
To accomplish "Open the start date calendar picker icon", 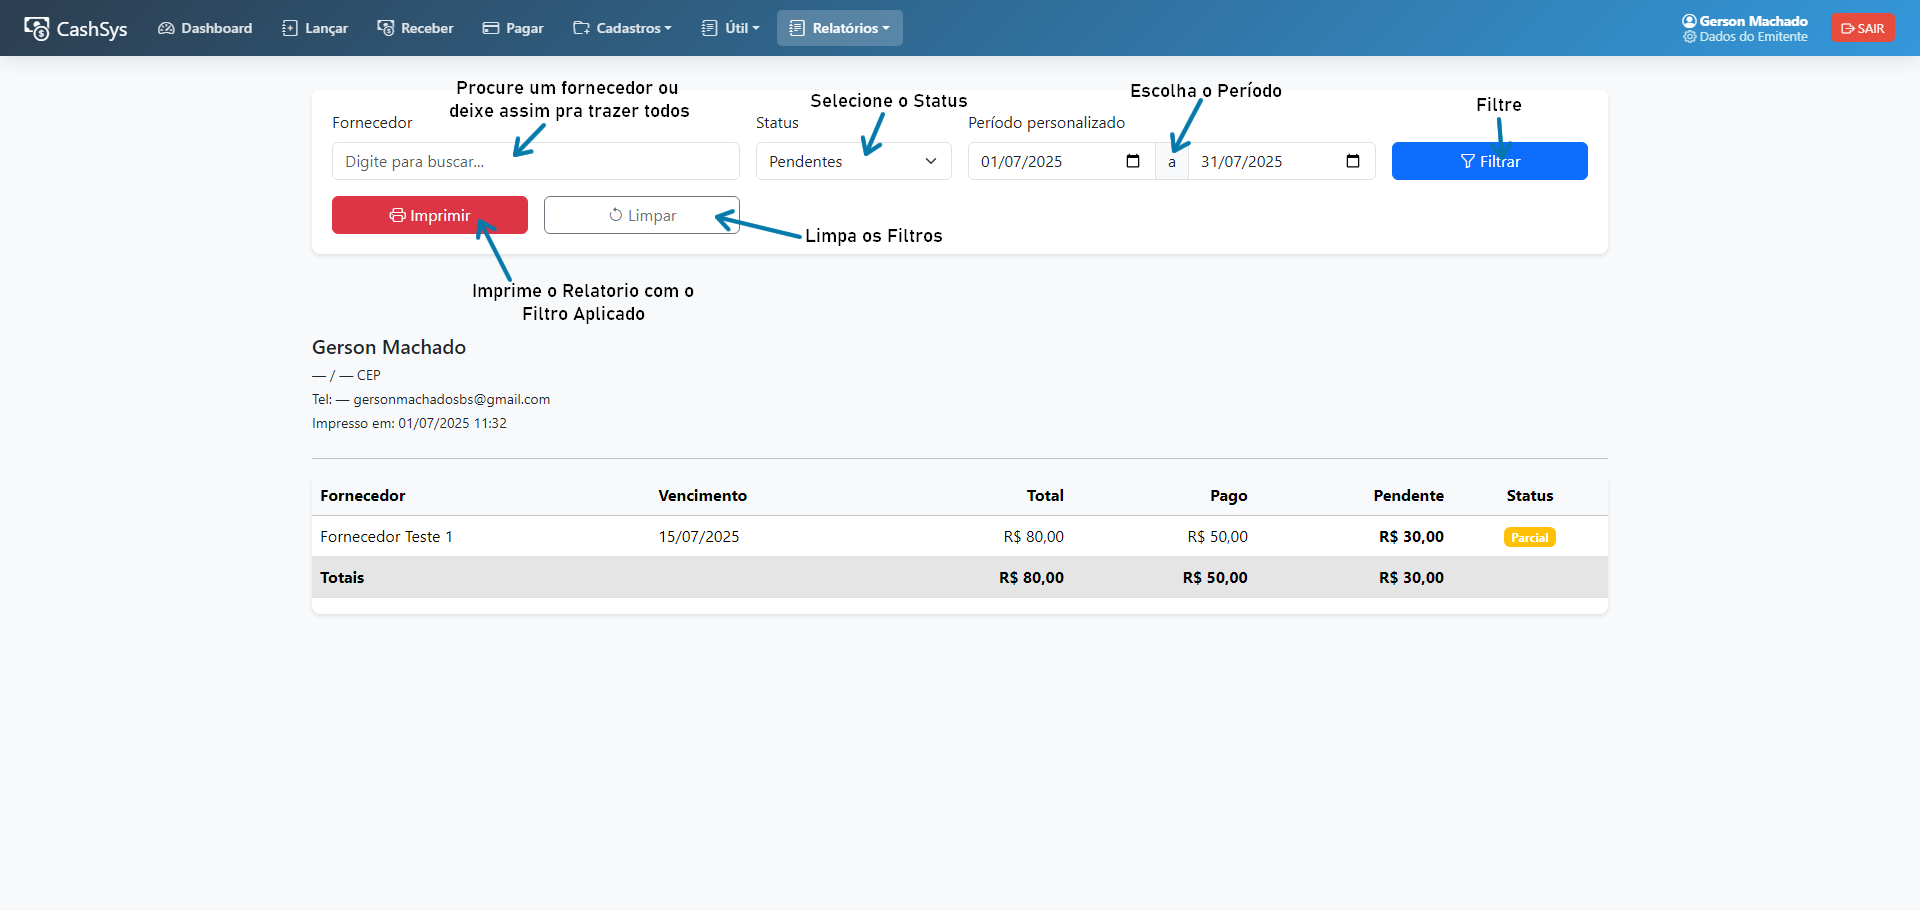I will coord(1133,161).
